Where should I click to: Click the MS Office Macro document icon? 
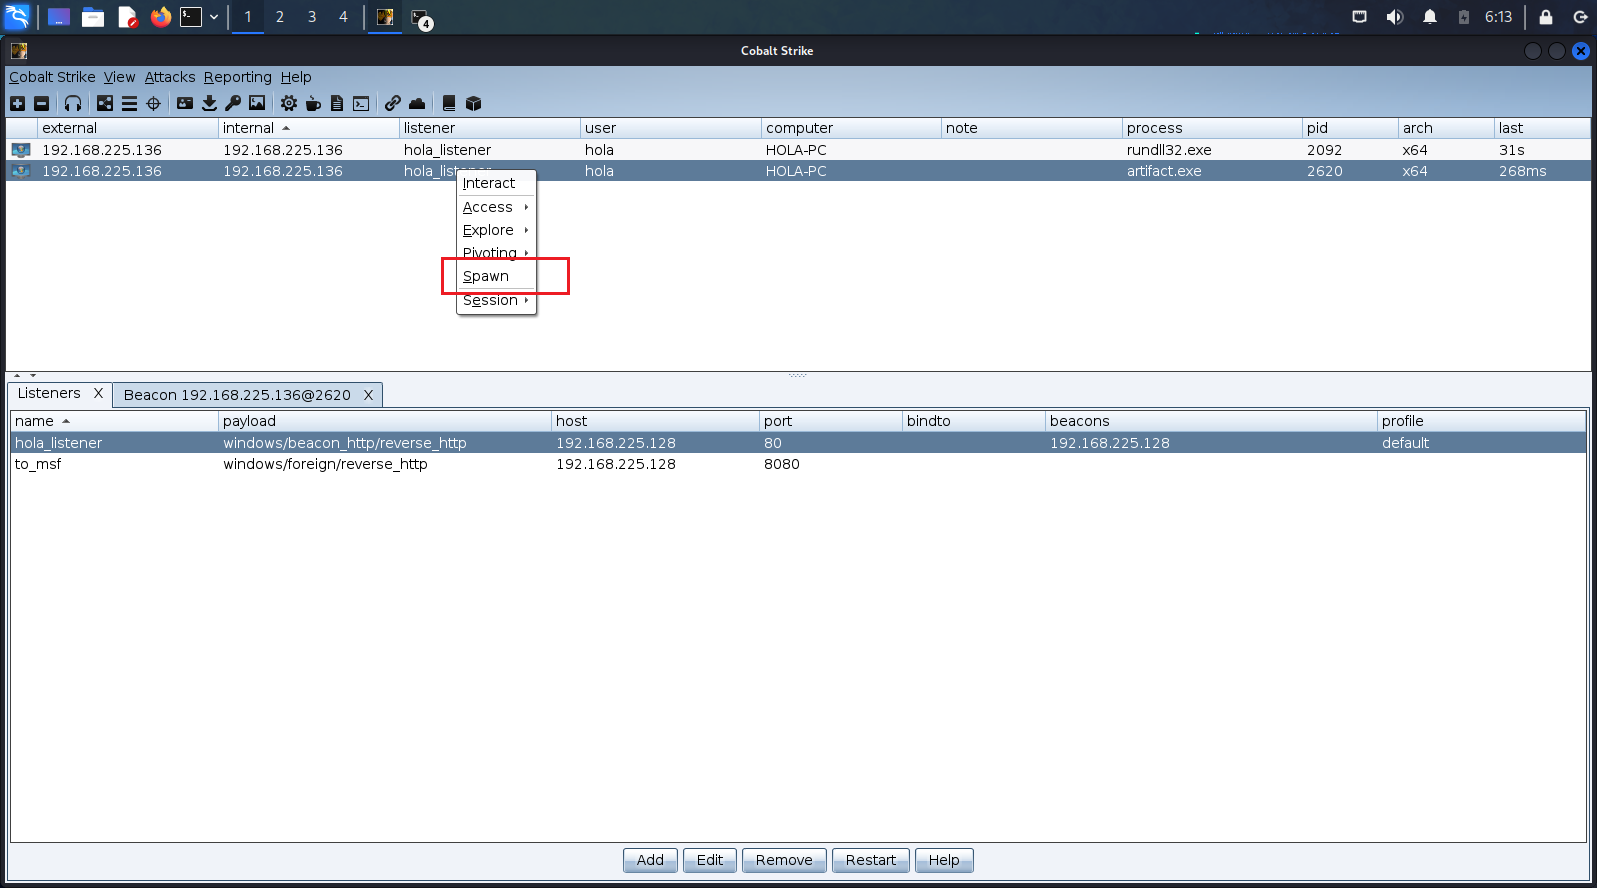tap(337, 103)
